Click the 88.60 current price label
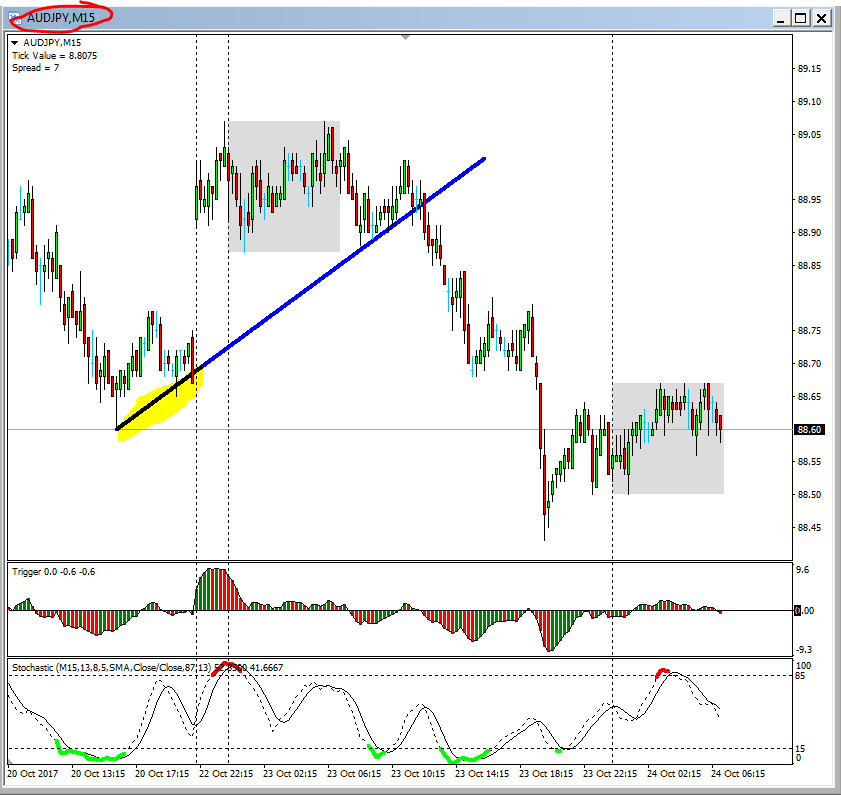Image resolution: width=841 pixels, height=795 pixels. point(809,430)
